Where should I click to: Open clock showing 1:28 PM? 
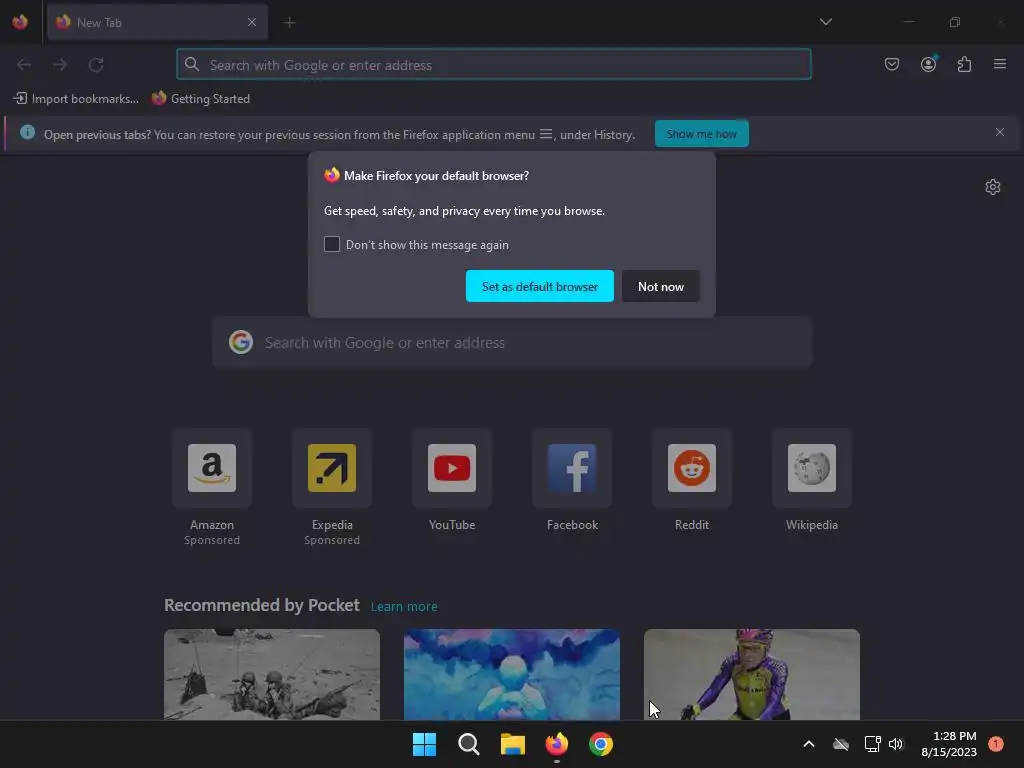[x=949, y=744]
